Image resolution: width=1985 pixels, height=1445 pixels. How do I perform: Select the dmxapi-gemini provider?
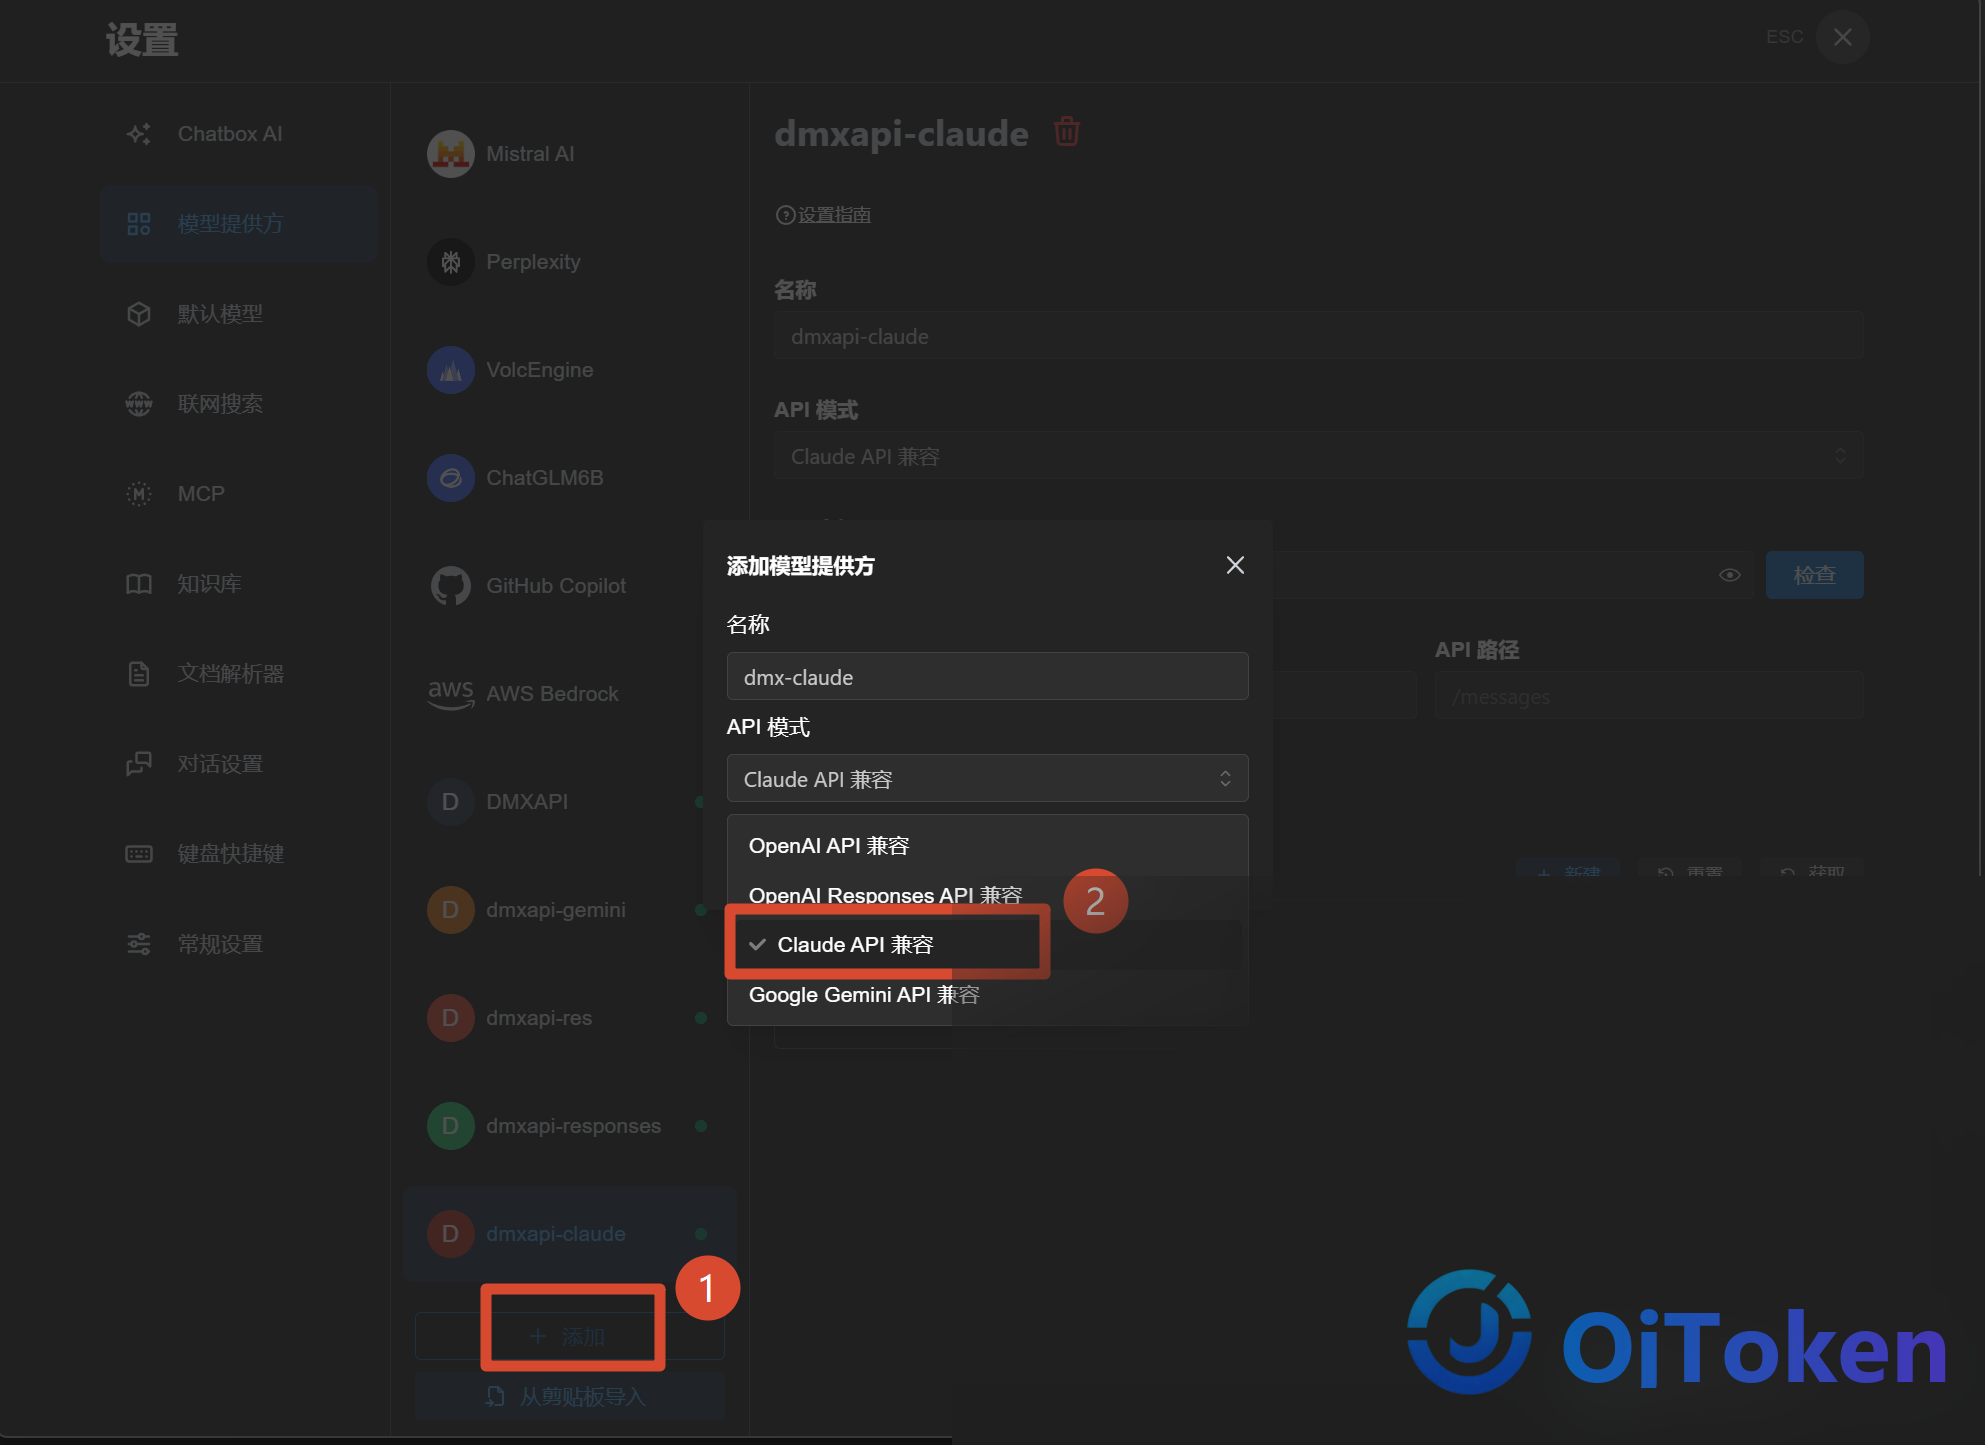click(x=570, y=910)
